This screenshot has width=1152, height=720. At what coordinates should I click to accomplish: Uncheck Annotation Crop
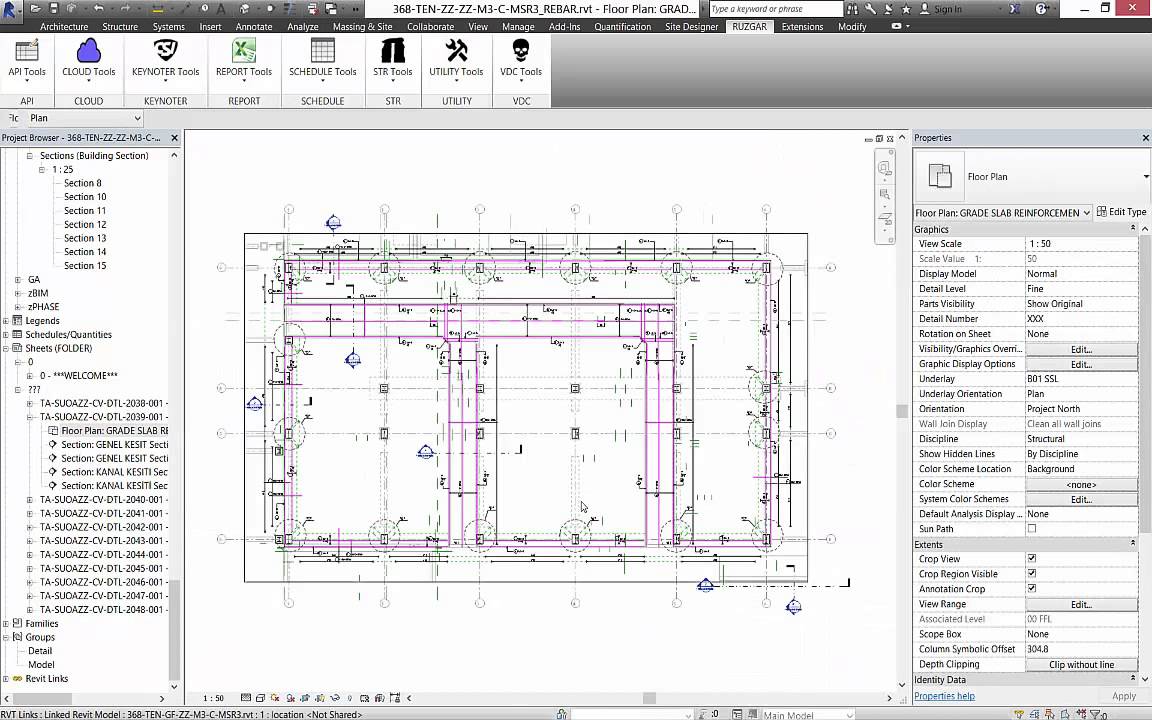point(1031,588)
